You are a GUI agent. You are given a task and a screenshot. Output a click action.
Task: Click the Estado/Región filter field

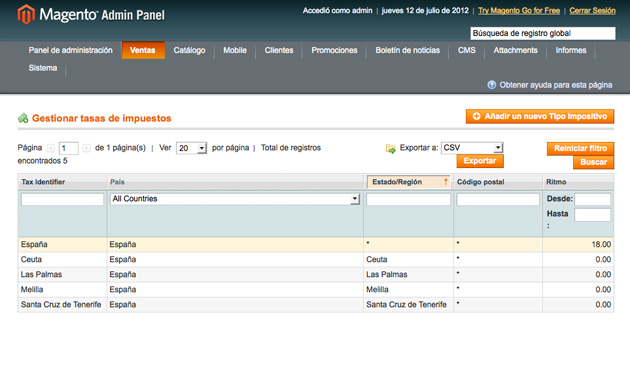tap(408, 199)
